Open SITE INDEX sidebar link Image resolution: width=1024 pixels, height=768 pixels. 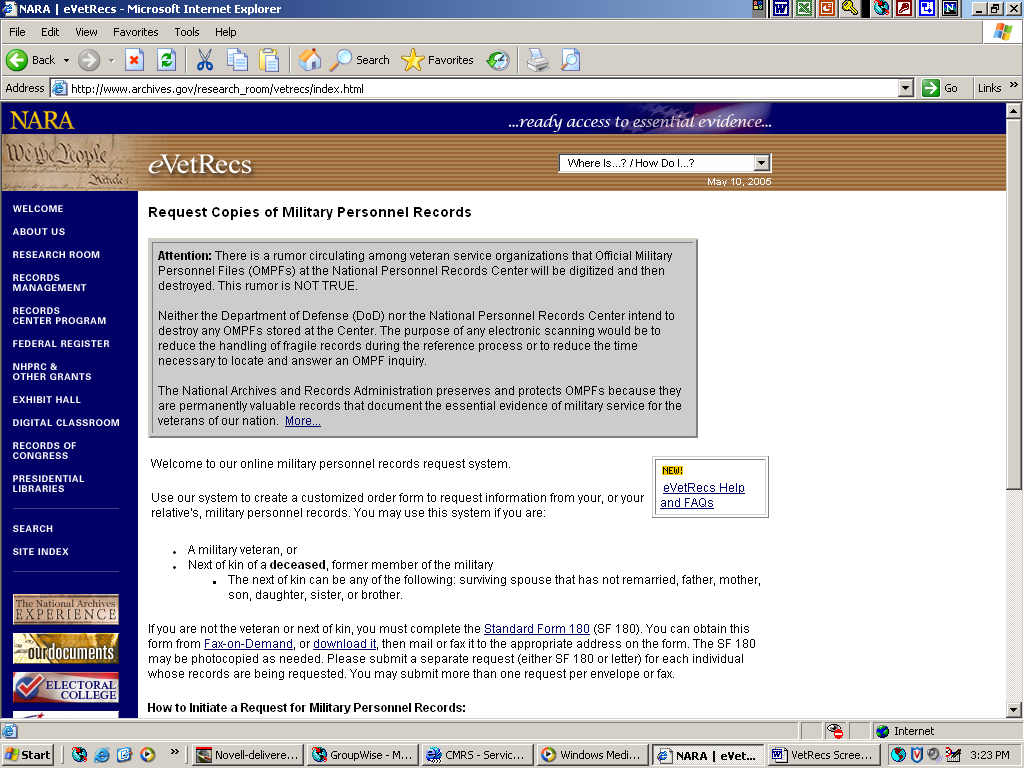click(x=40, y=552)
